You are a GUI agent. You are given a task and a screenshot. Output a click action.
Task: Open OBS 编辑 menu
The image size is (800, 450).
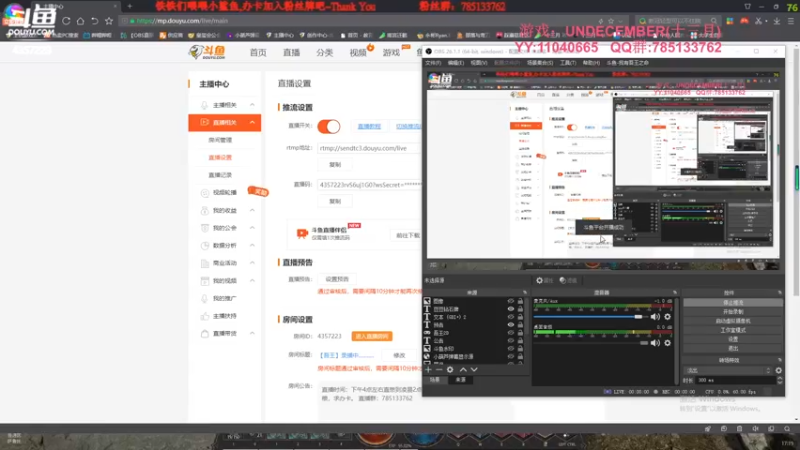[456, 63]
